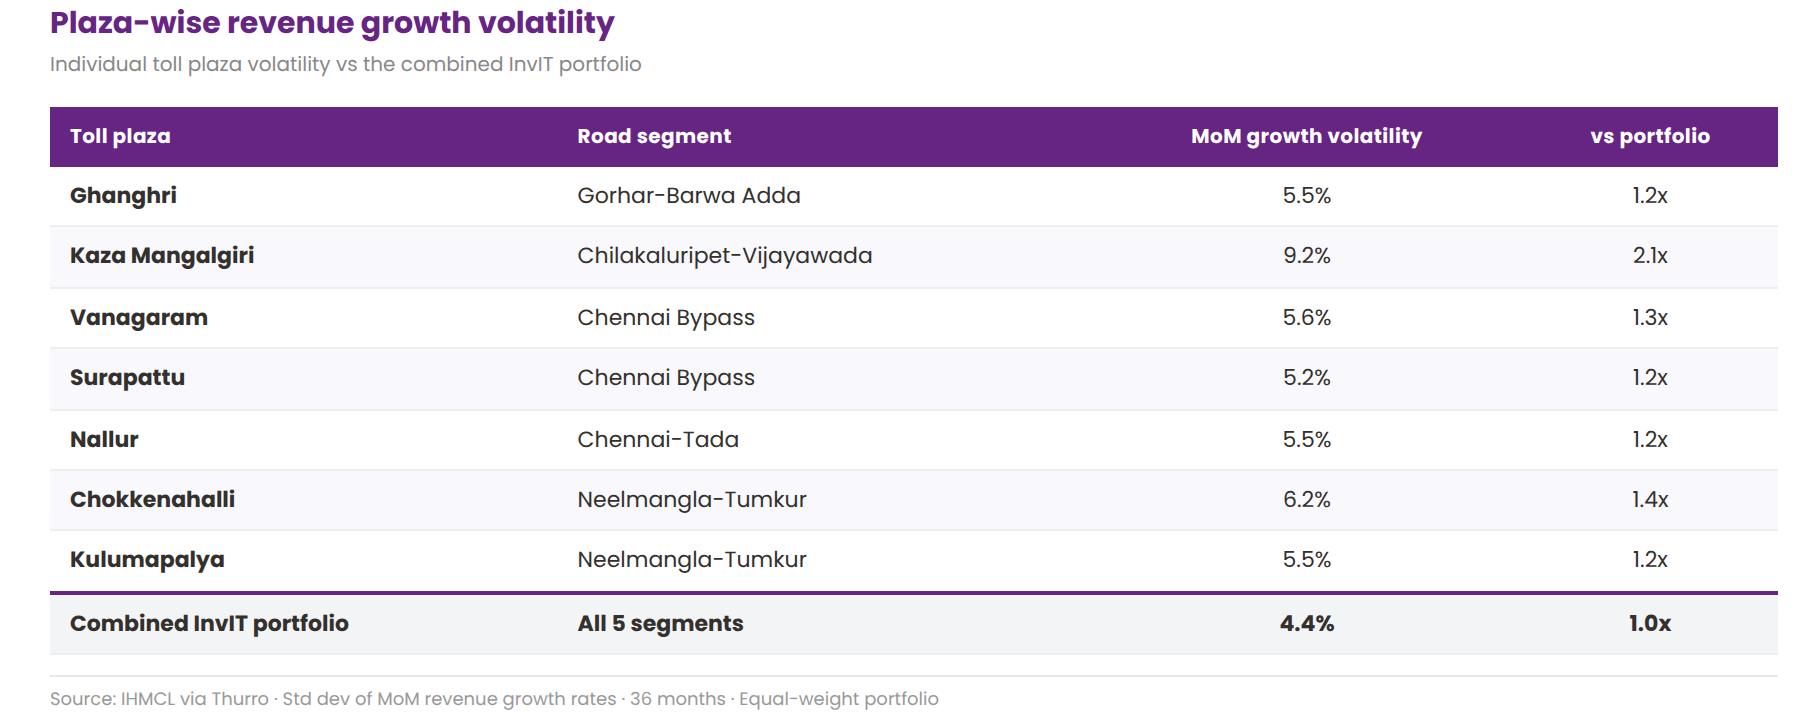Click the Gorhar-Barwa Adda segment cell
The height and width of the screenshot is (728, 1797).
[x=689, y=196]
